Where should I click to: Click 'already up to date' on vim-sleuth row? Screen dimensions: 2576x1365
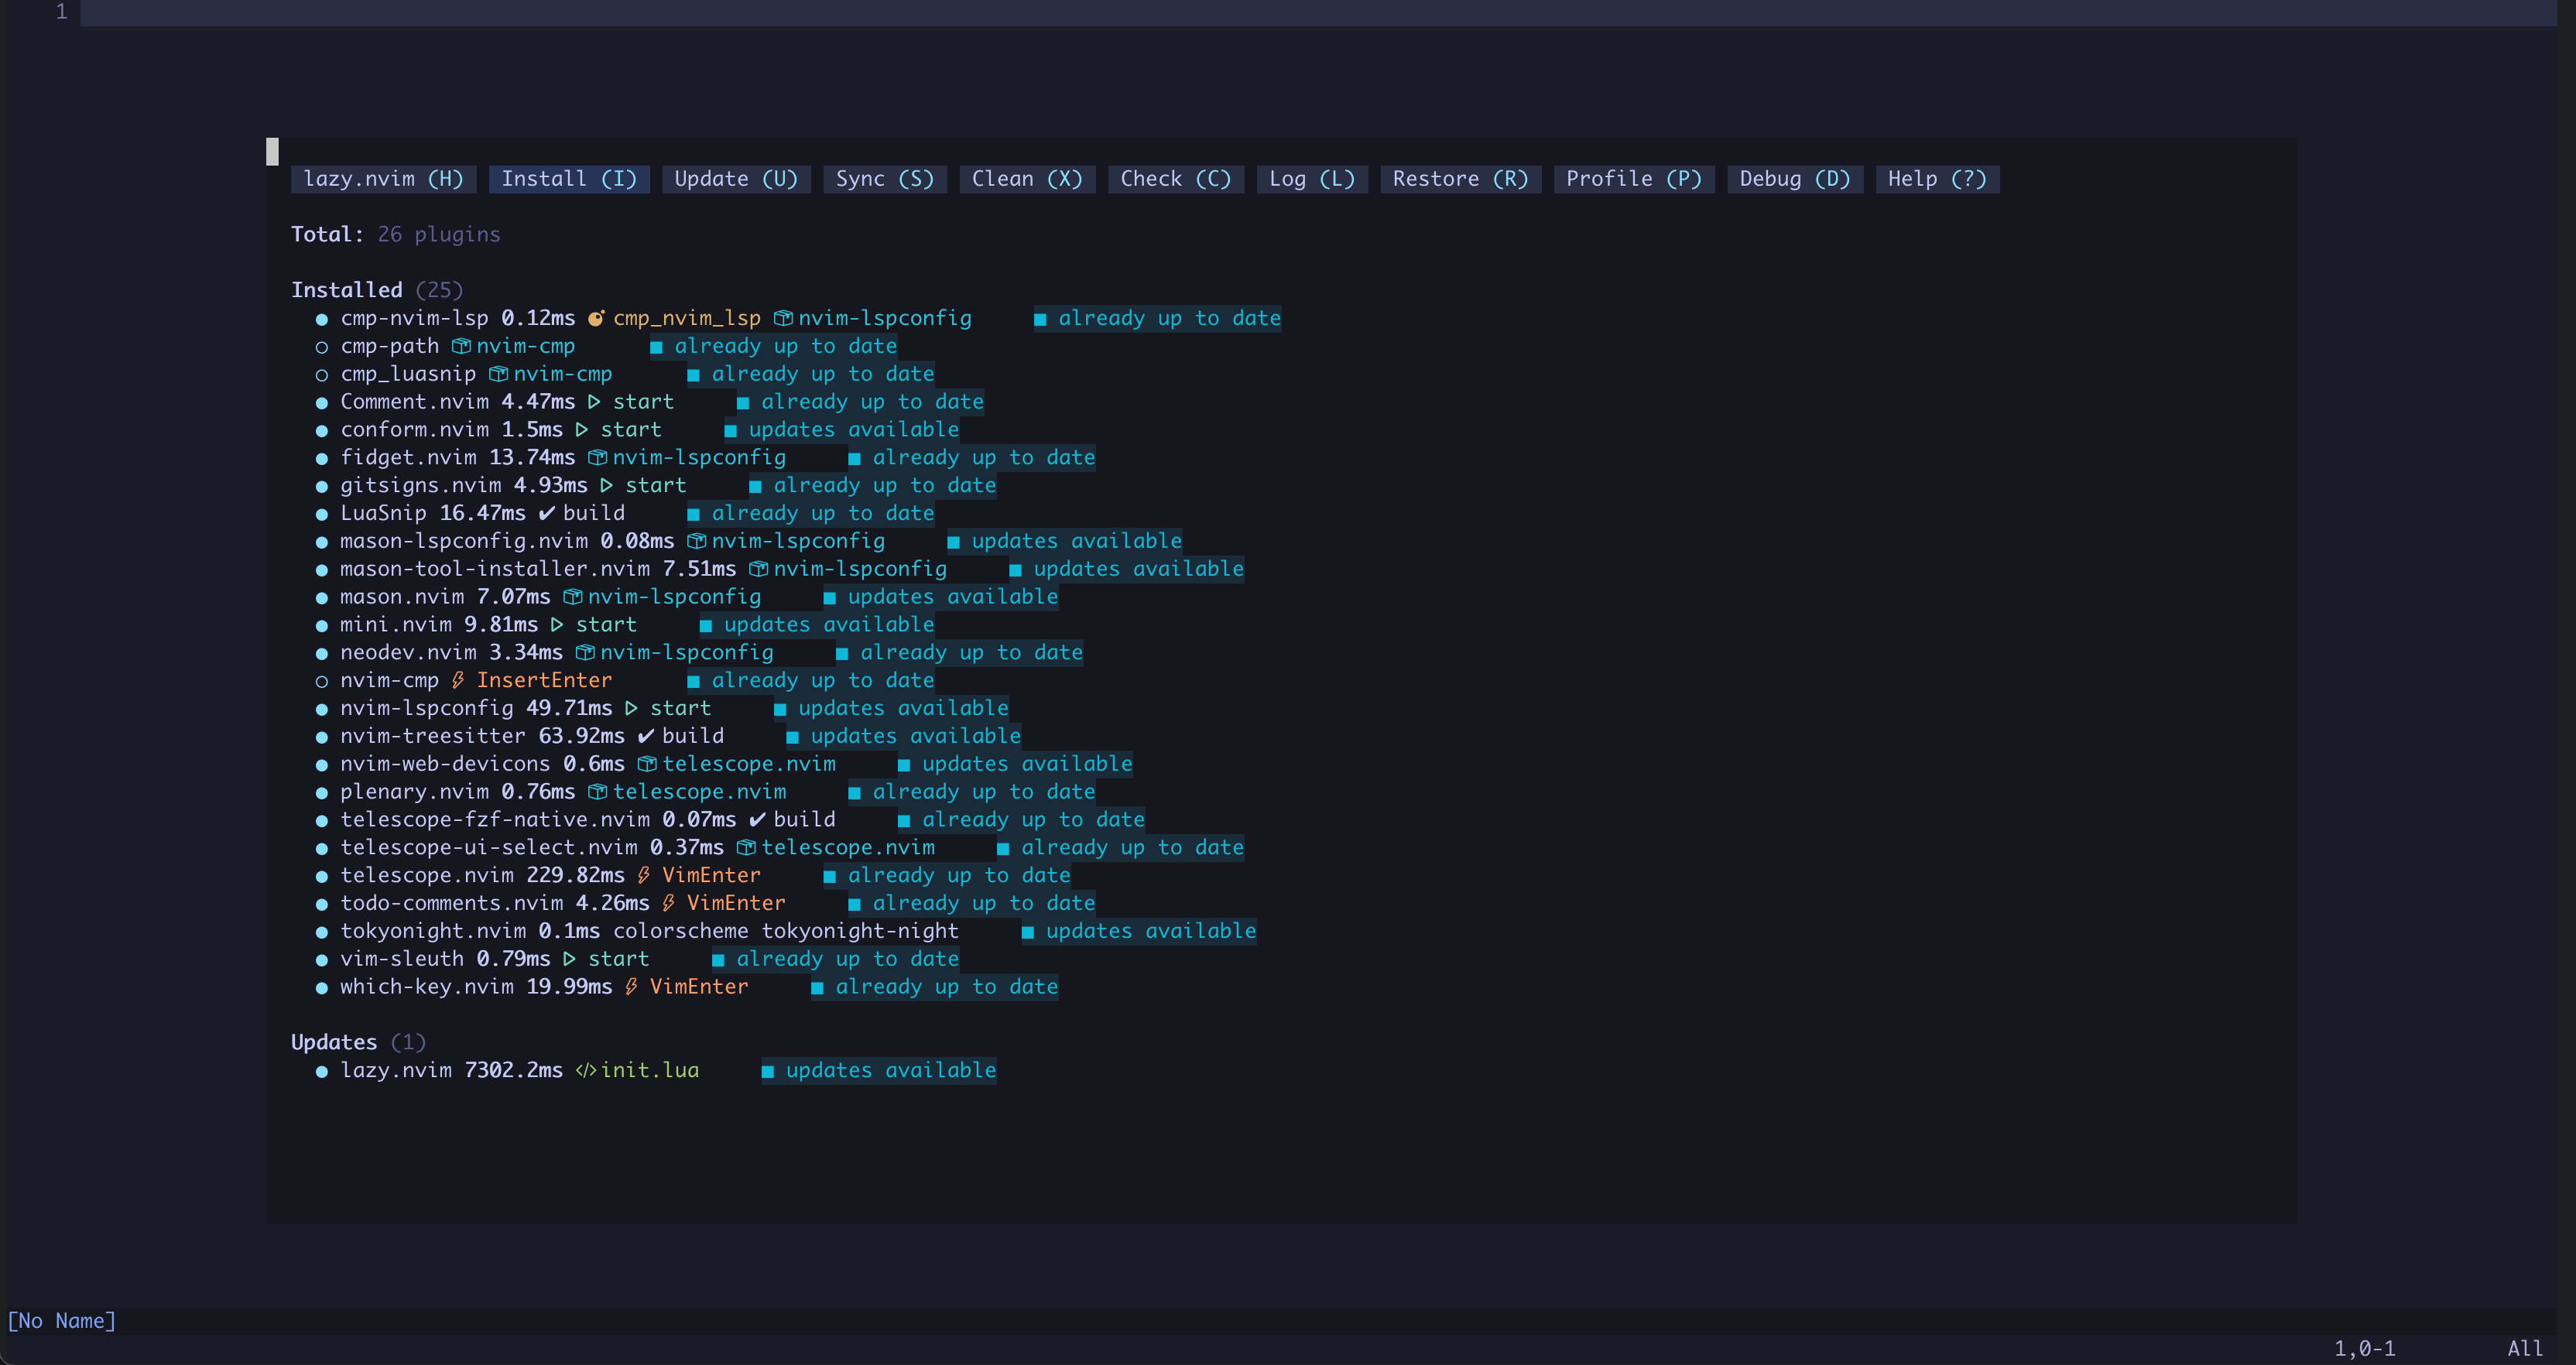pyautogui.click(x=847, y=959)
